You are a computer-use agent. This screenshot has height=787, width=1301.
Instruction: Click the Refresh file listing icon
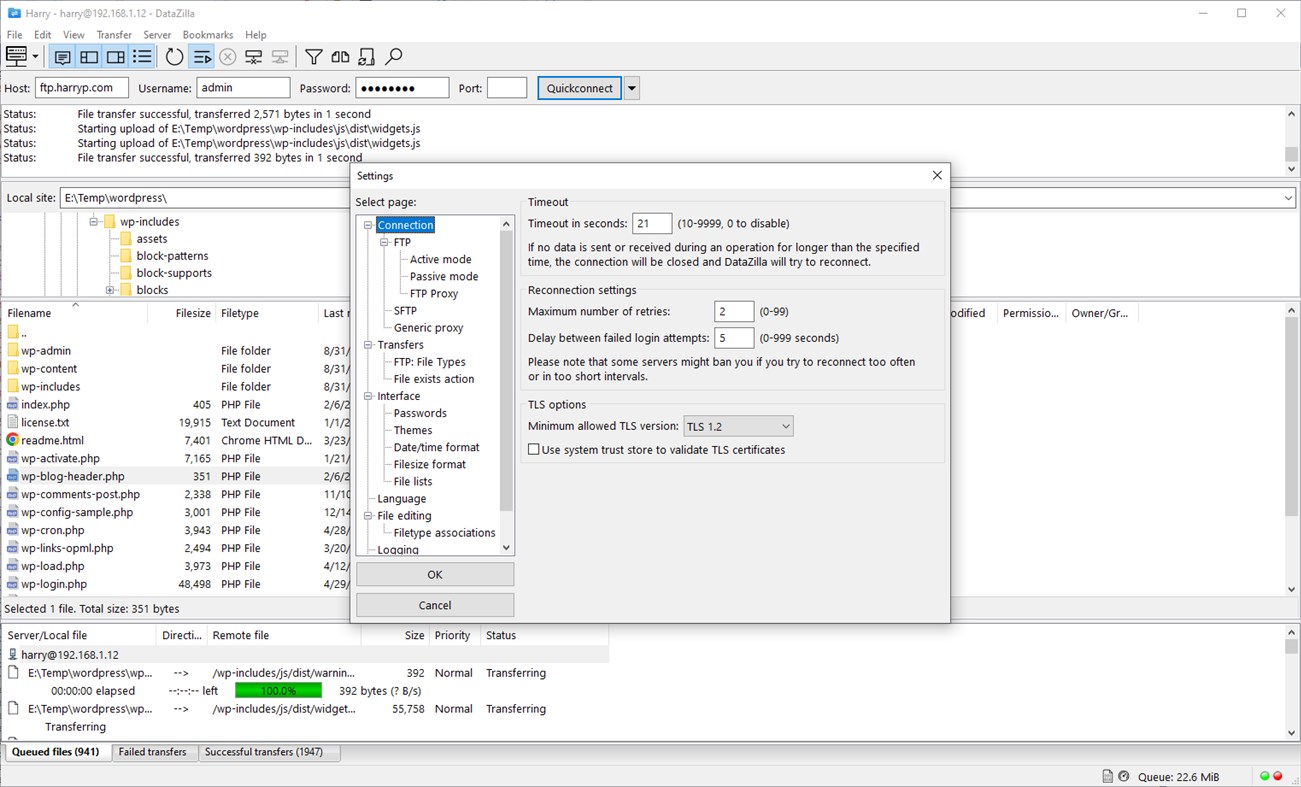tap(174, 56)
